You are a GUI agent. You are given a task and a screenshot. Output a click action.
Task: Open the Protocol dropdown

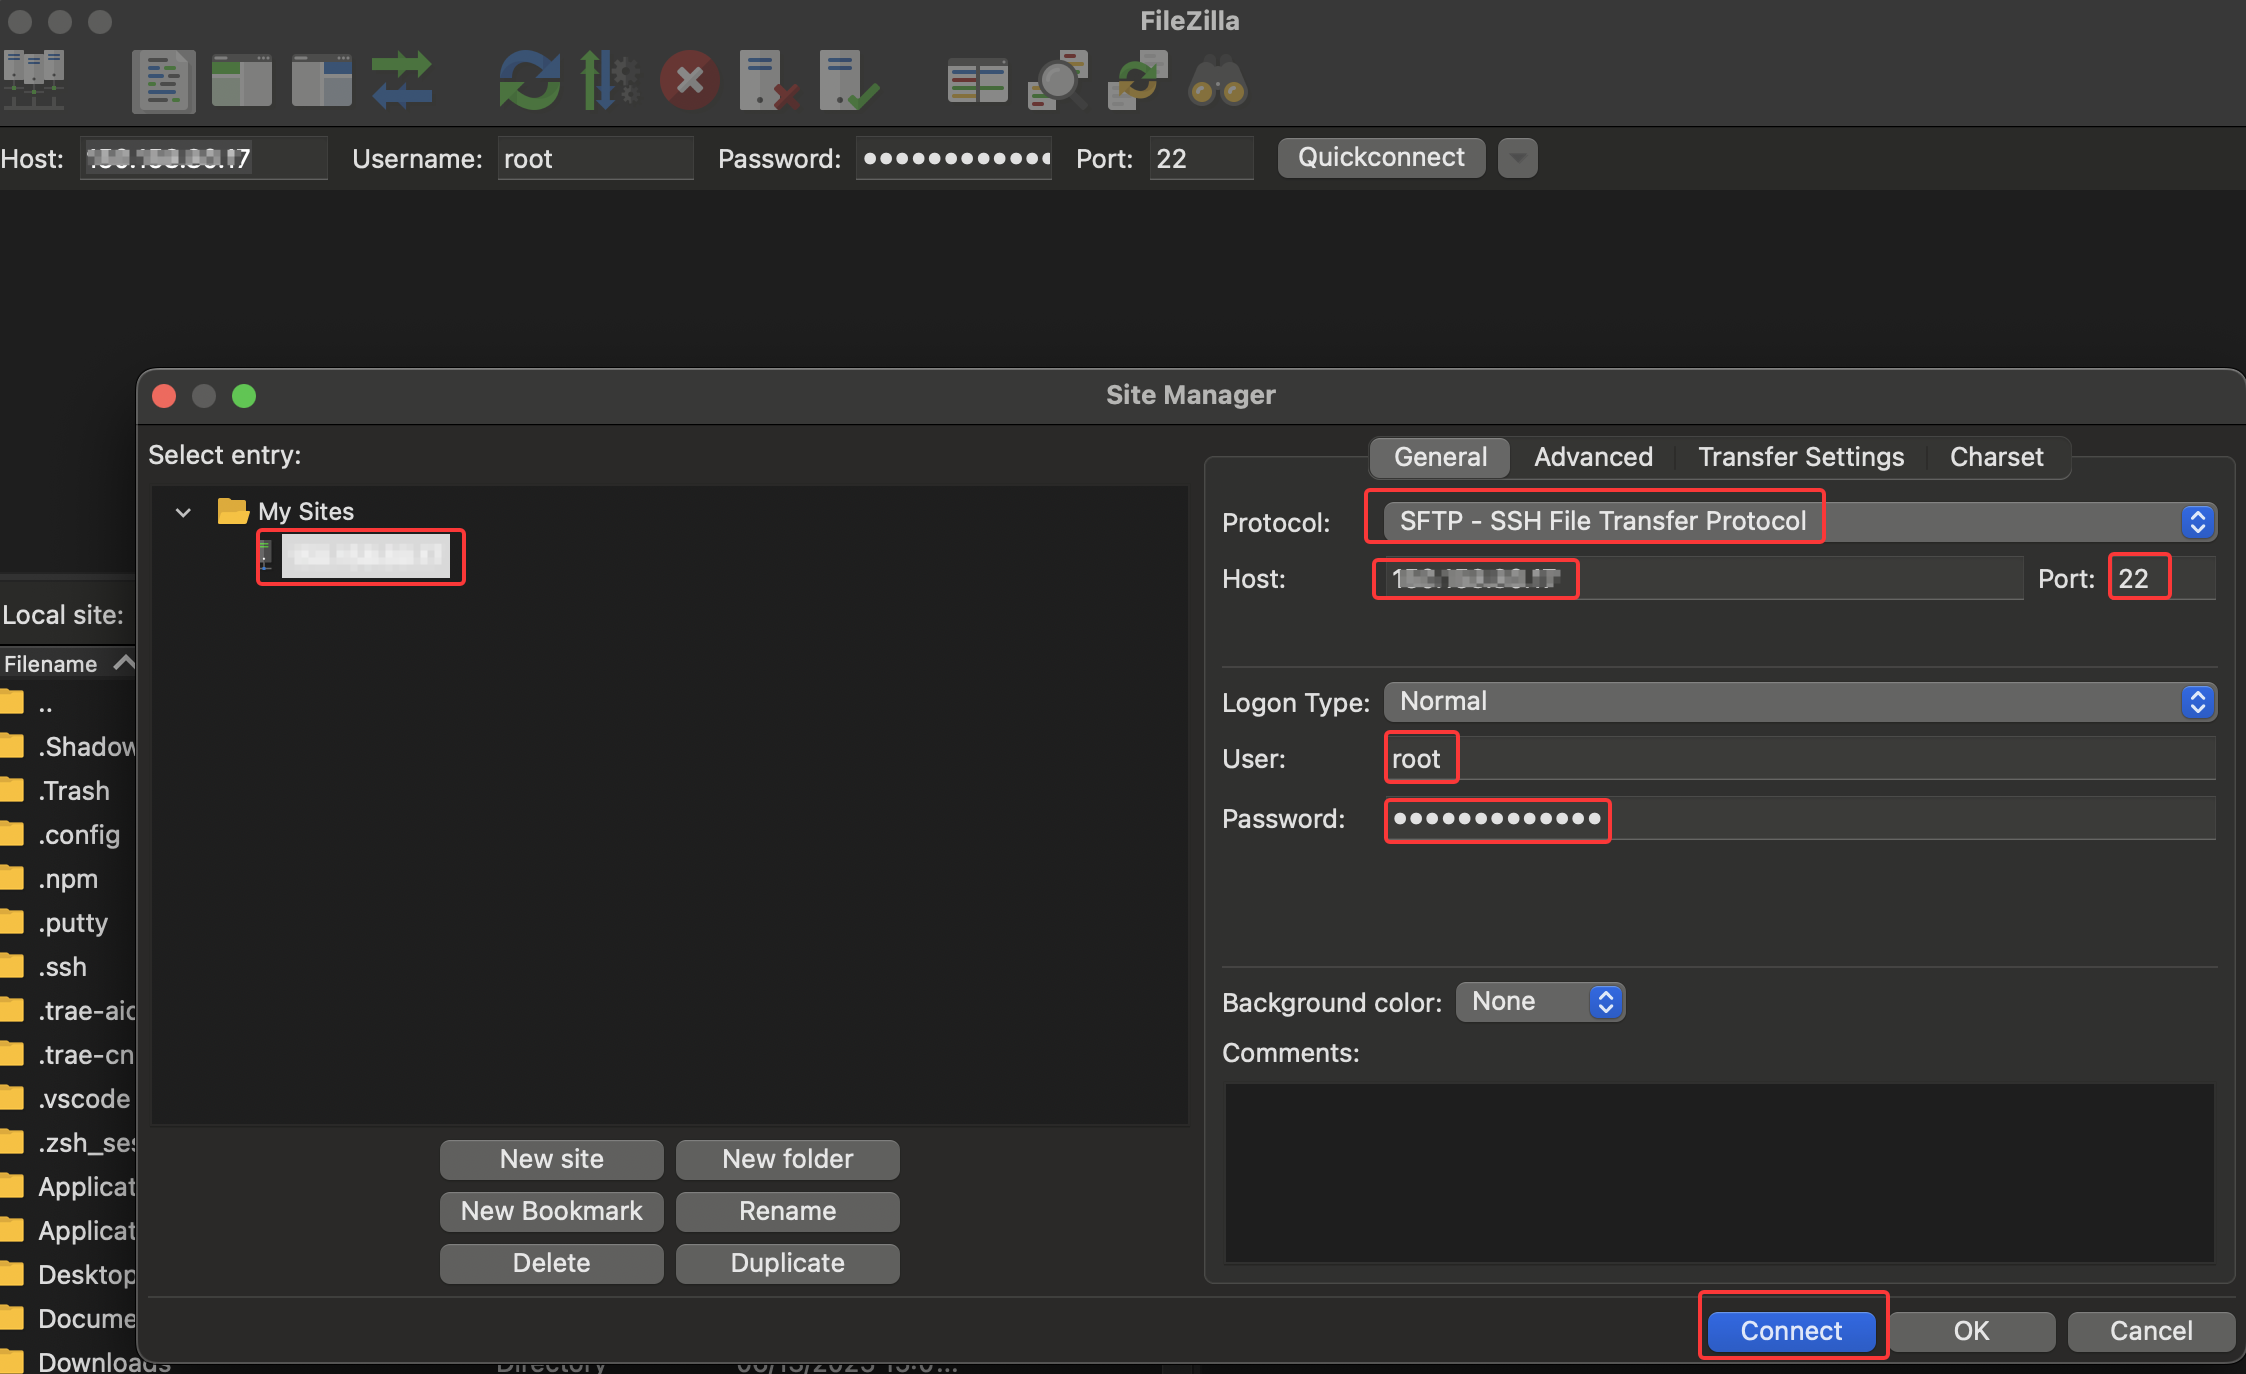pyautogui.click(x=1800, y=521)
